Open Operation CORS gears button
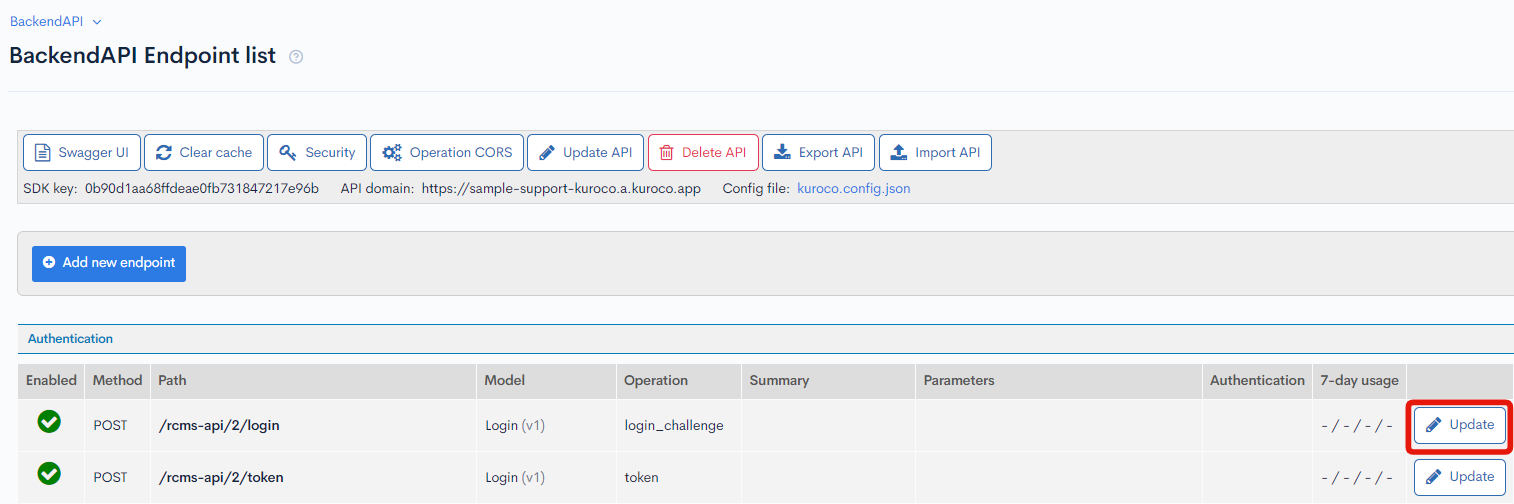Image resolution: width=1514 pixels, height=504 pixels. pyautogui.click(x=447, y=153)
